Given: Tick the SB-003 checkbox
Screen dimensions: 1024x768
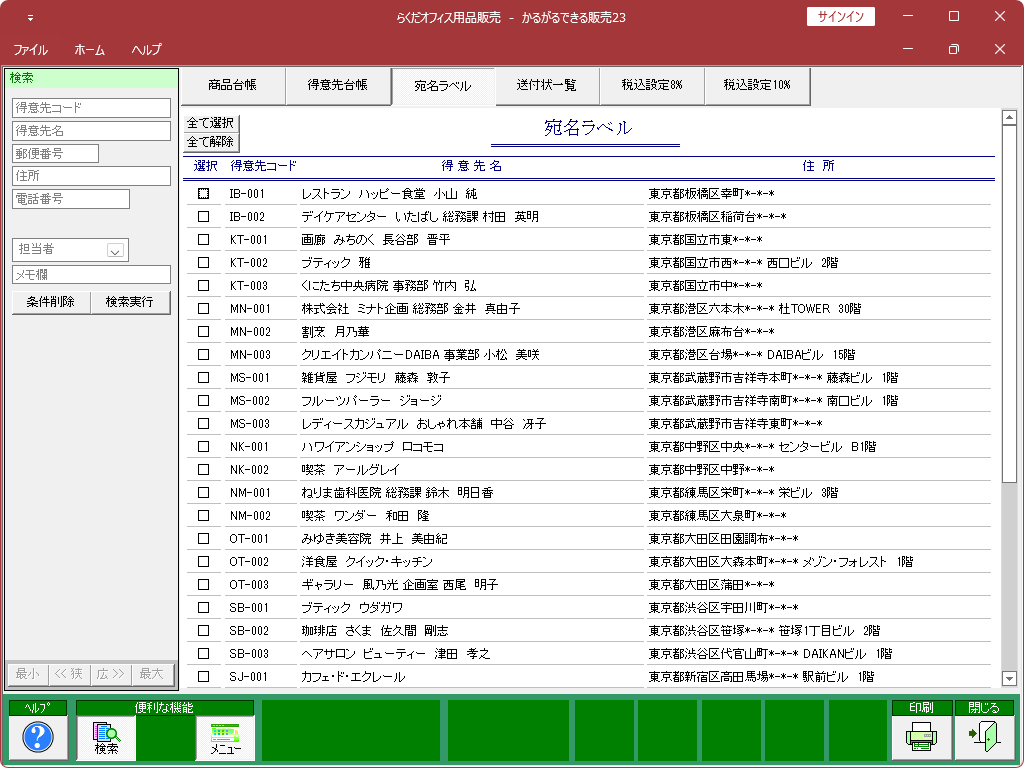Looking at the screenshot, I should pyautogui.click(x=204, y=654).
